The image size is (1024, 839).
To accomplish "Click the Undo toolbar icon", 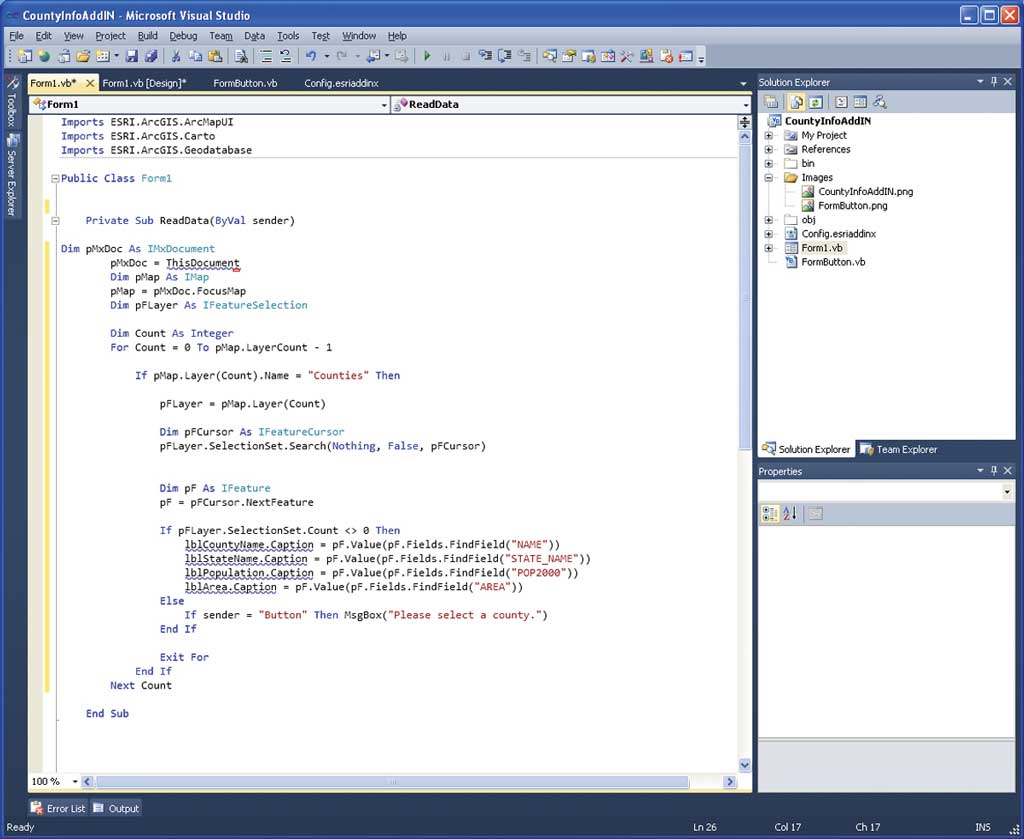I will click(311, 57).
